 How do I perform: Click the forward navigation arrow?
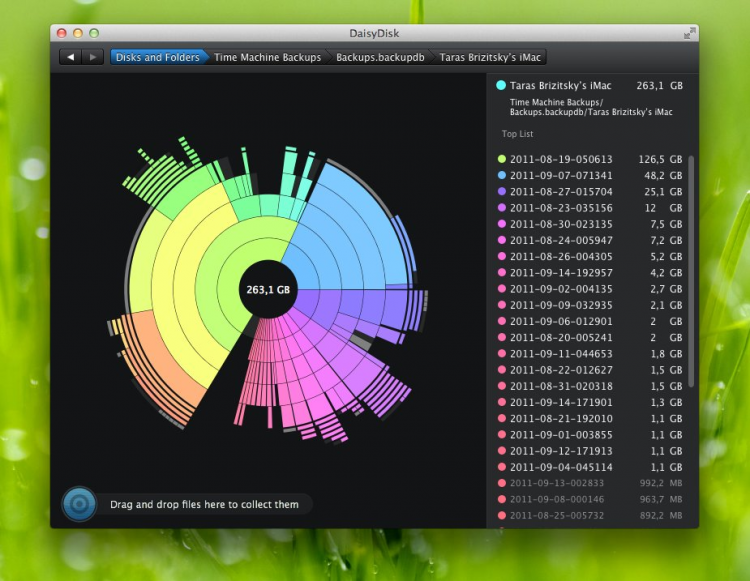(x=93, y=57)
